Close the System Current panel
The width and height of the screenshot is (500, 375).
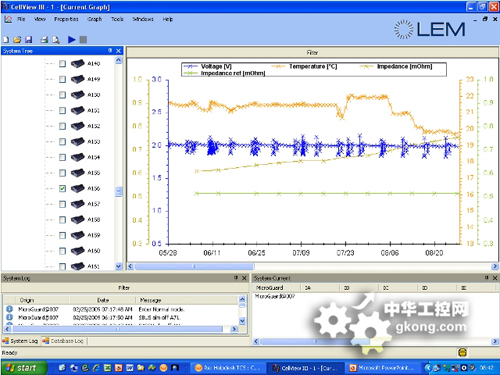495,278
